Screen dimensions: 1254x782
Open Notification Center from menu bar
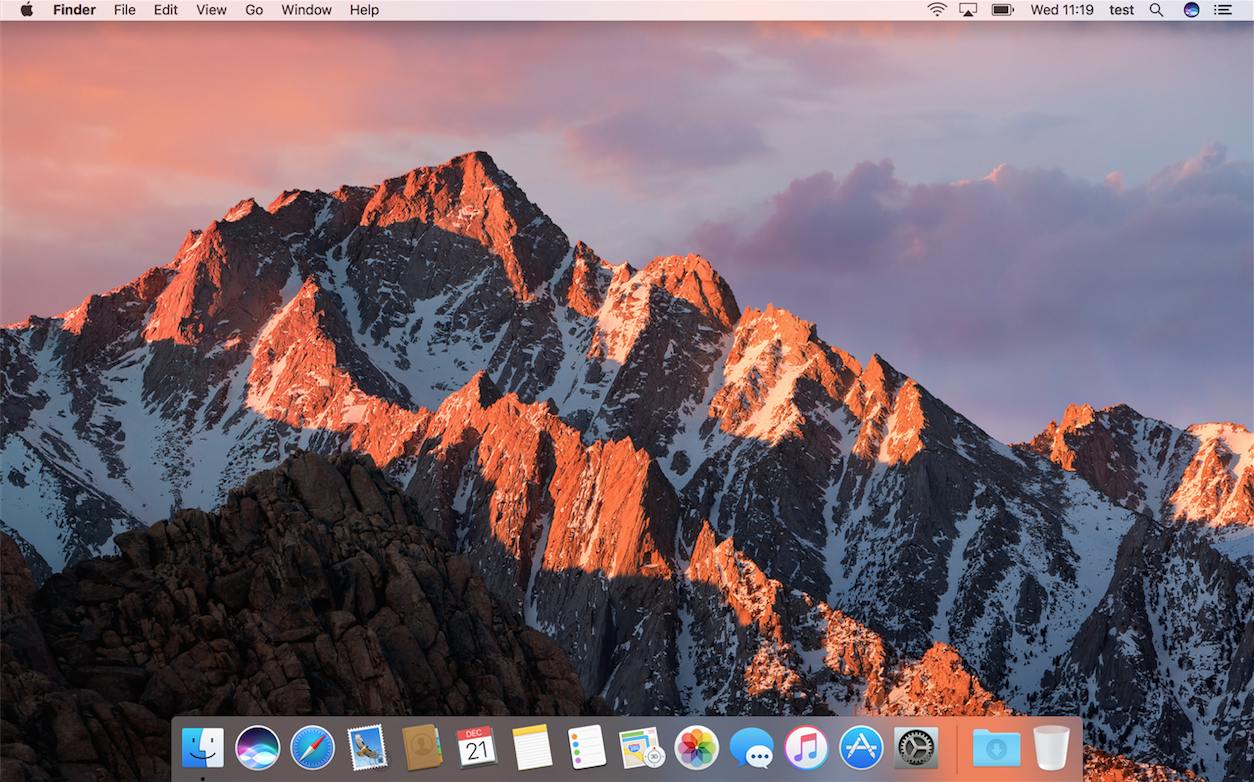coord(1222,10)
